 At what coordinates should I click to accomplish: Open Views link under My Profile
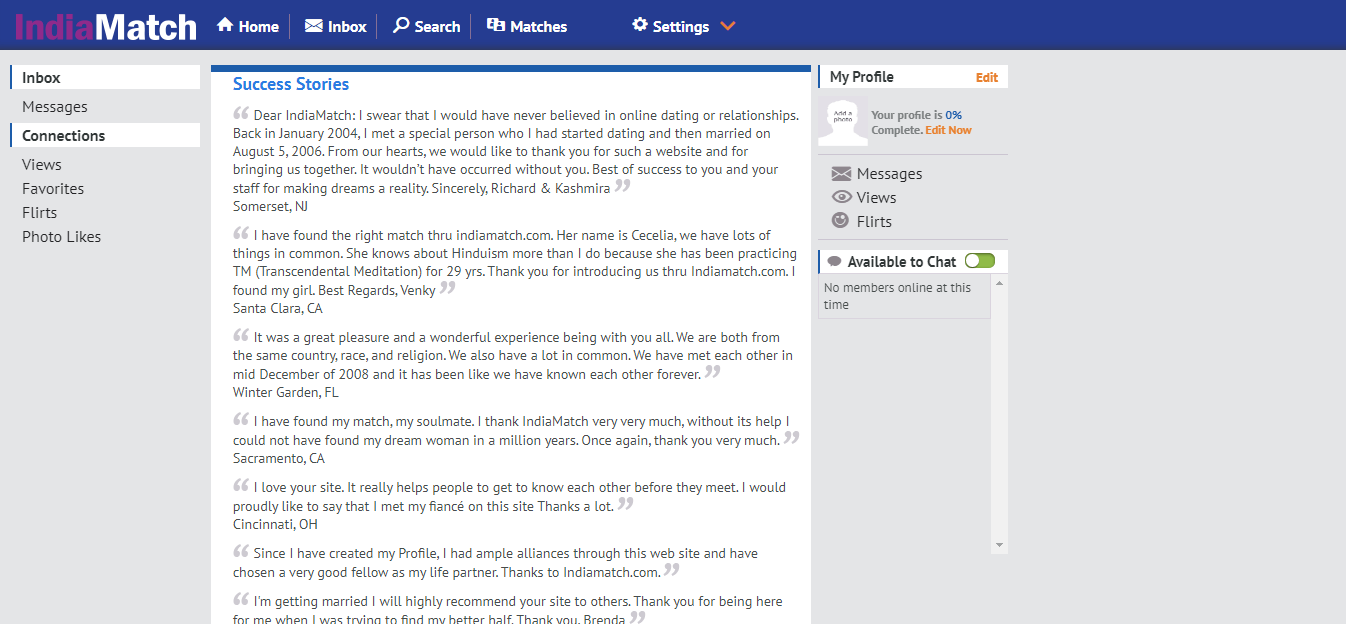tap(877, 198)
